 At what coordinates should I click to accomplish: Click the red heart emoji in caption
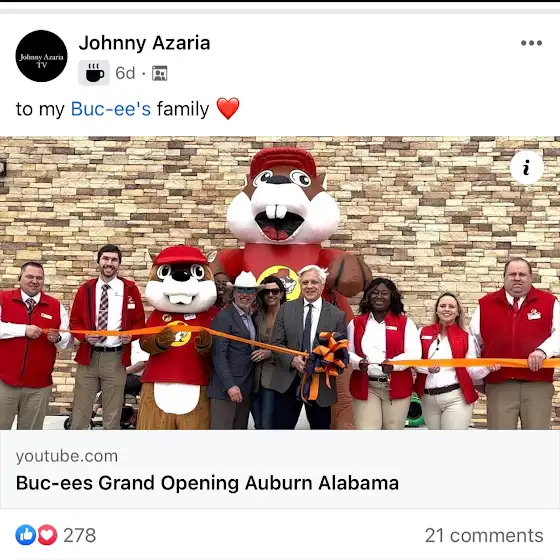pyautogui.click(x=228, y=108)
